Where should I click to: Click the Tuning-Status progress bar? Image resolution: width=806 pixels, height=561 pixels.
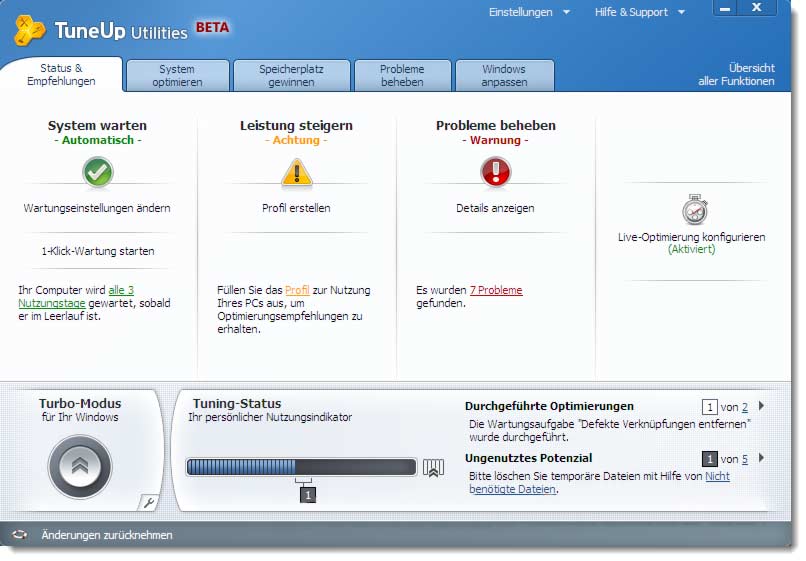point(301,467)
